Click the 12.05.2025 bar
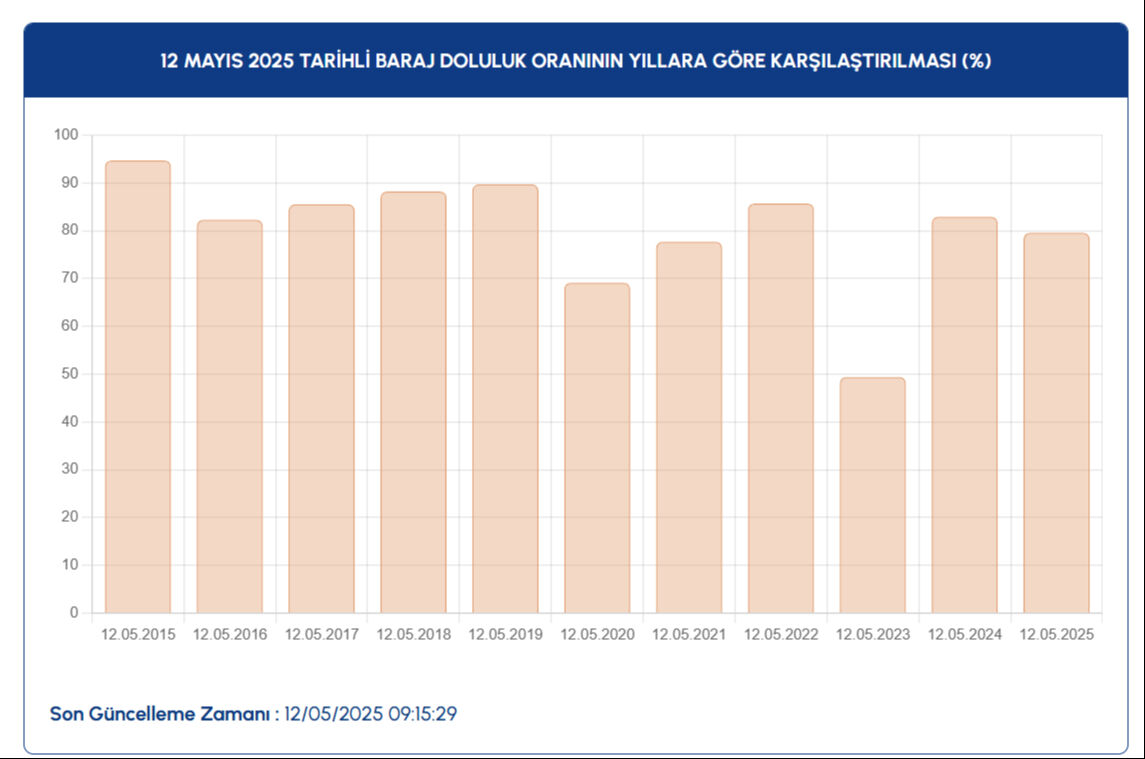The image size is (1145, 759). click(1056, 423)
